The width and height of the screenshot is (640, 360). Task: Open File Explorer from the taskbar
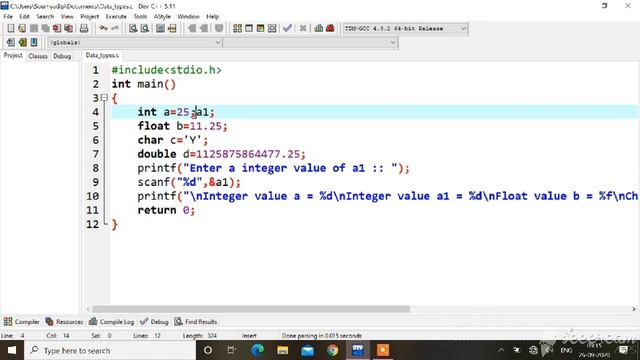282,350
